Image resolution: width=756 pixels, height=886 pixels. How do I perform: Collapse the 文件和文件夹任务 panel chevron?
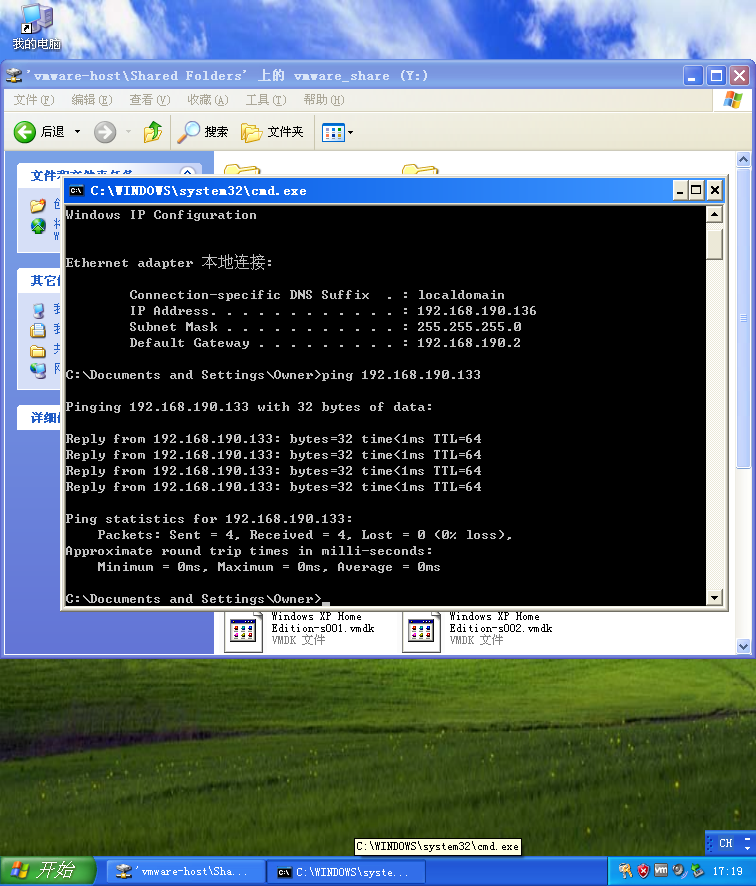click(188, 172)
